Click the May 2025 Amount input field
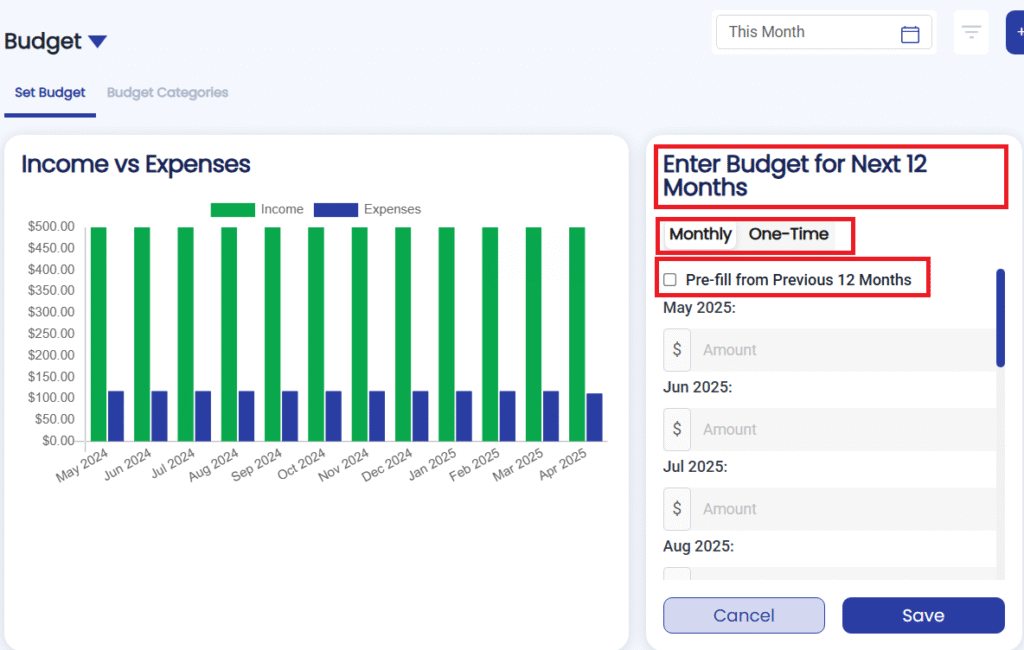Image resolution: width=1024 pixels, height=650 pixels. [840, 350]
